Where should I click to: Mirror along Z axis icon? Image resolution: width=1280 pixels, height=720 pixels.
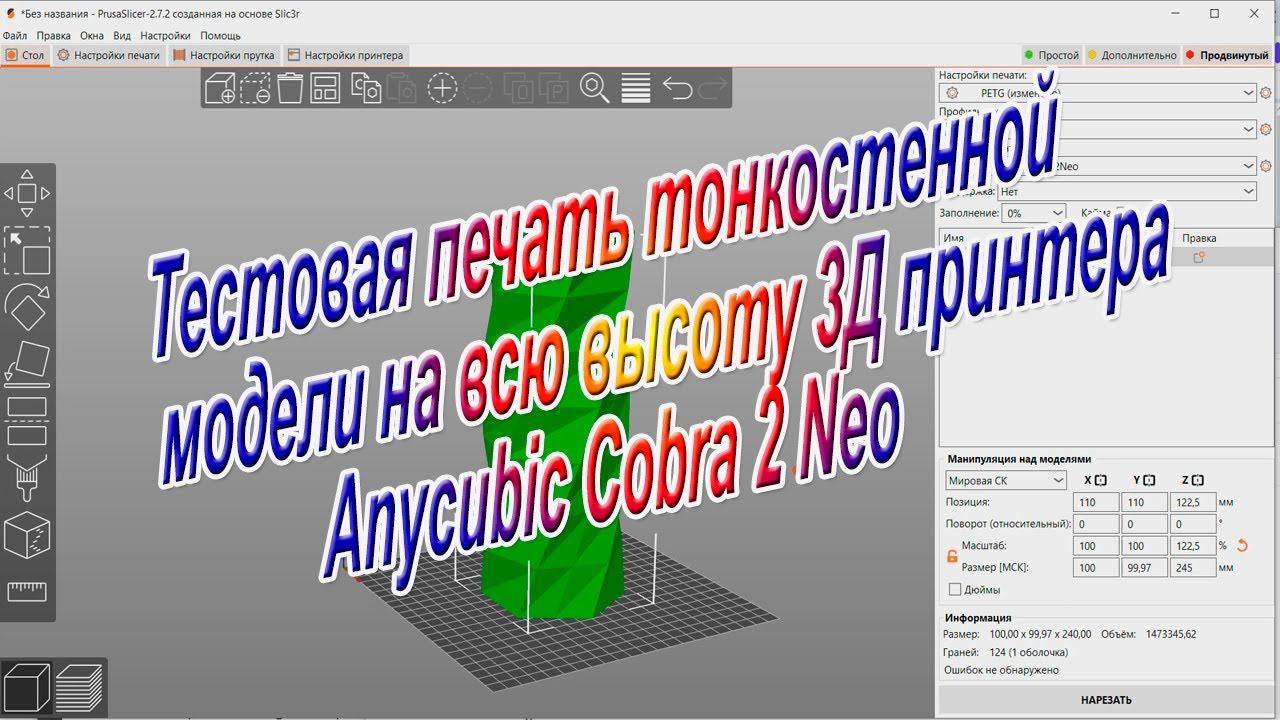(1199, 481)
